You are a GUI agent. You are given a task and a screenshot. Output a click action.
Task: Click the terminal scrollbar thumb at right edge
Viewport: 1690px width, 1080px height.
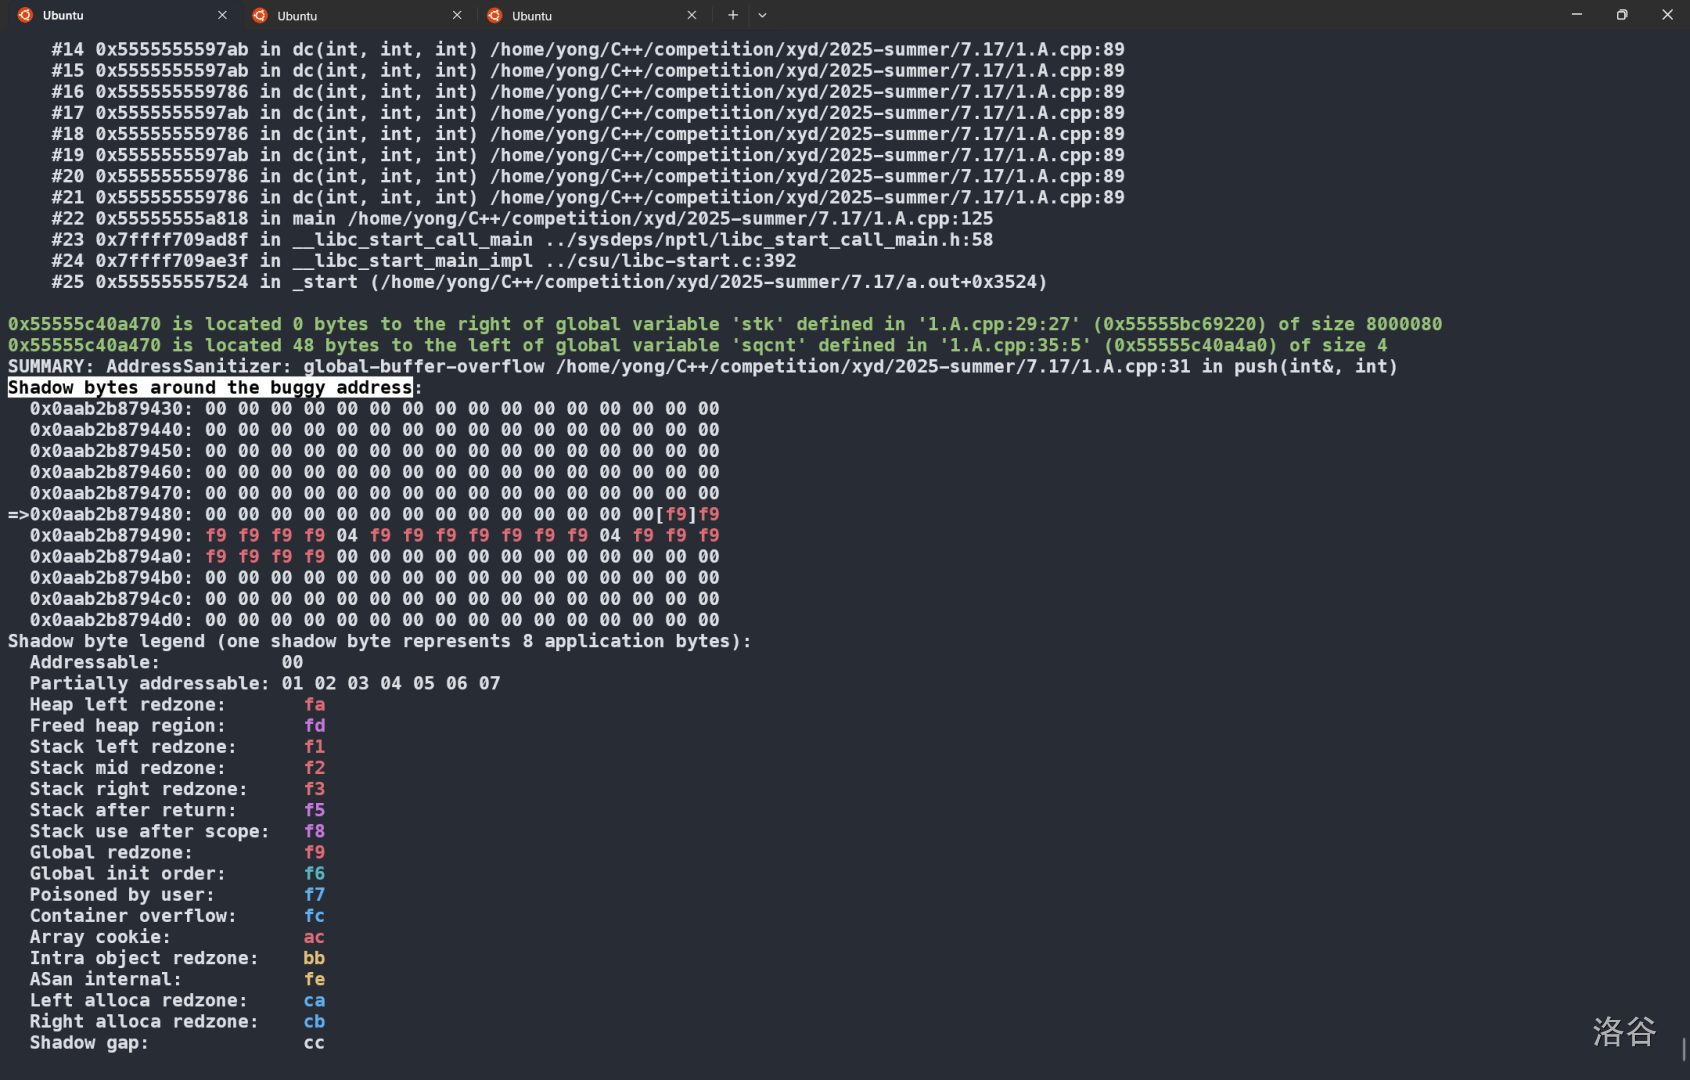[1684, 1049]
